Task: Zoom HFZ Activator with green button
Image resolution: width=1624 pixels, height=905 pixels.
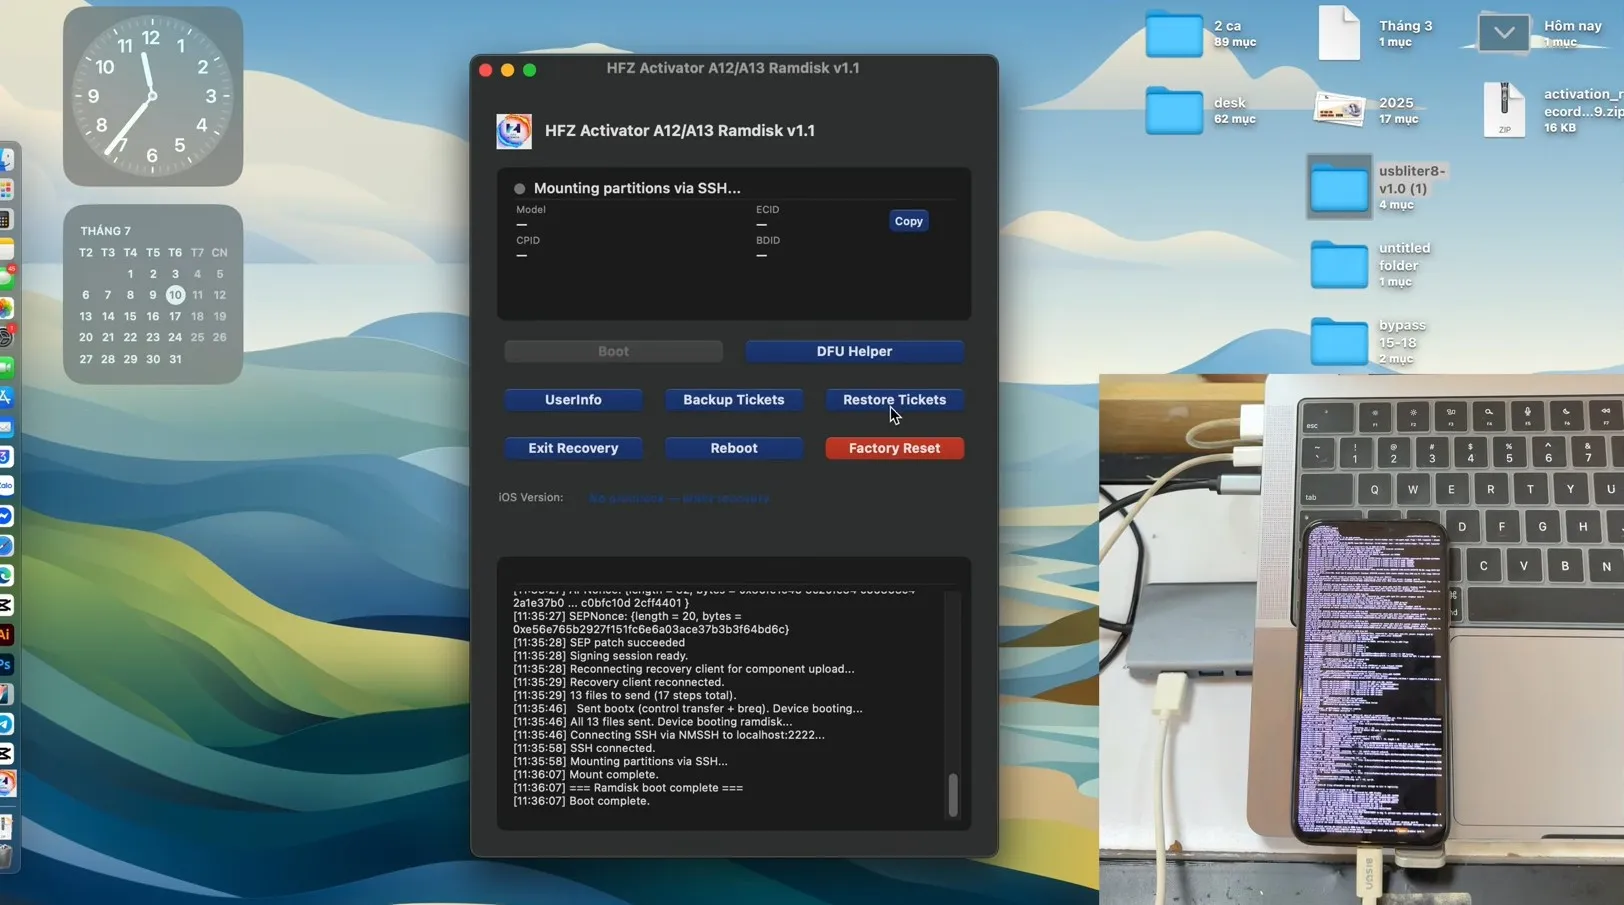Action: [530, 70]
